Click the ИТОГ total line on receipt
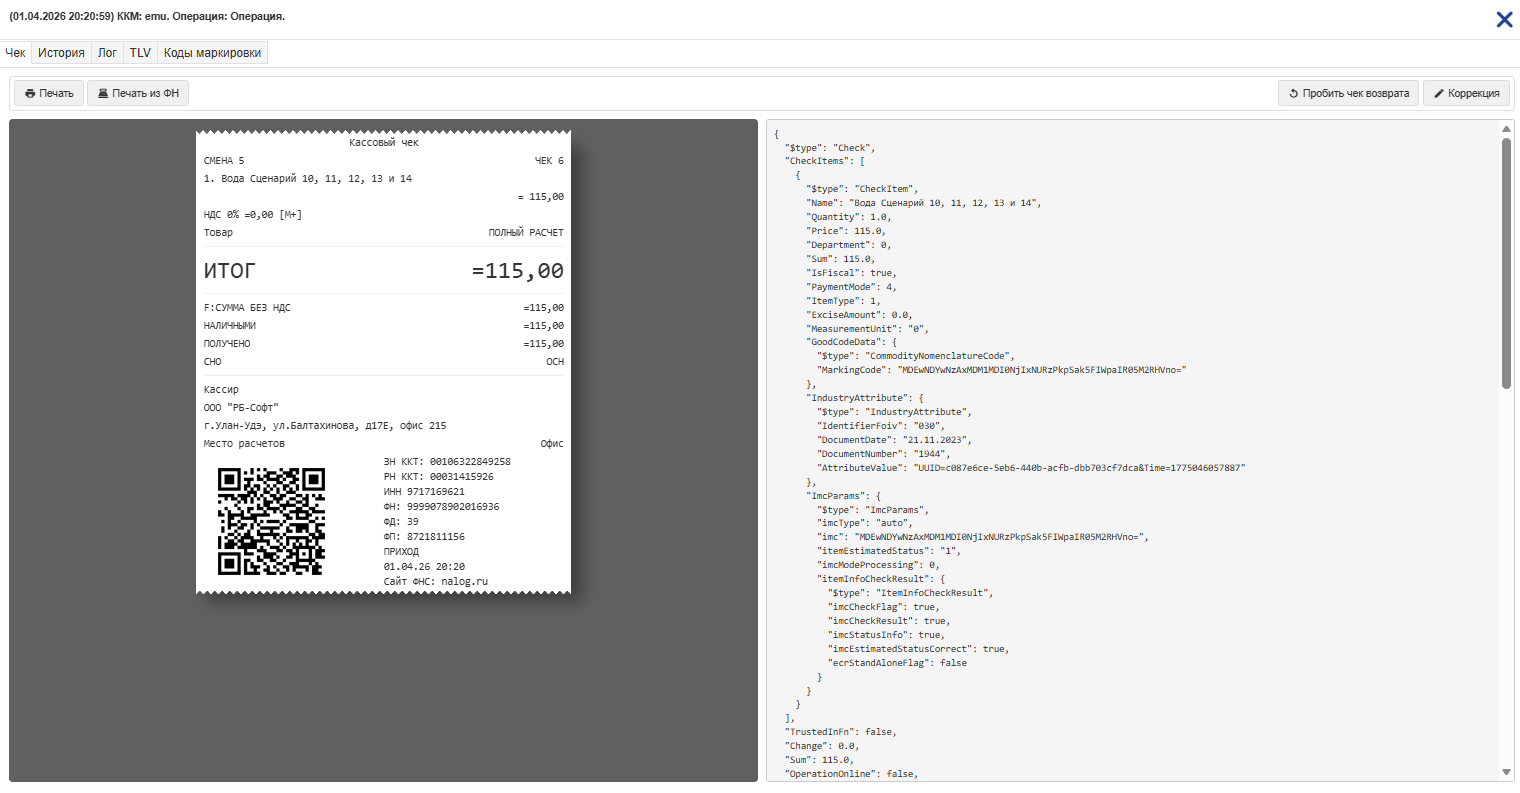Viewport: 1520px width, 793px height. [x=383, y=271]
